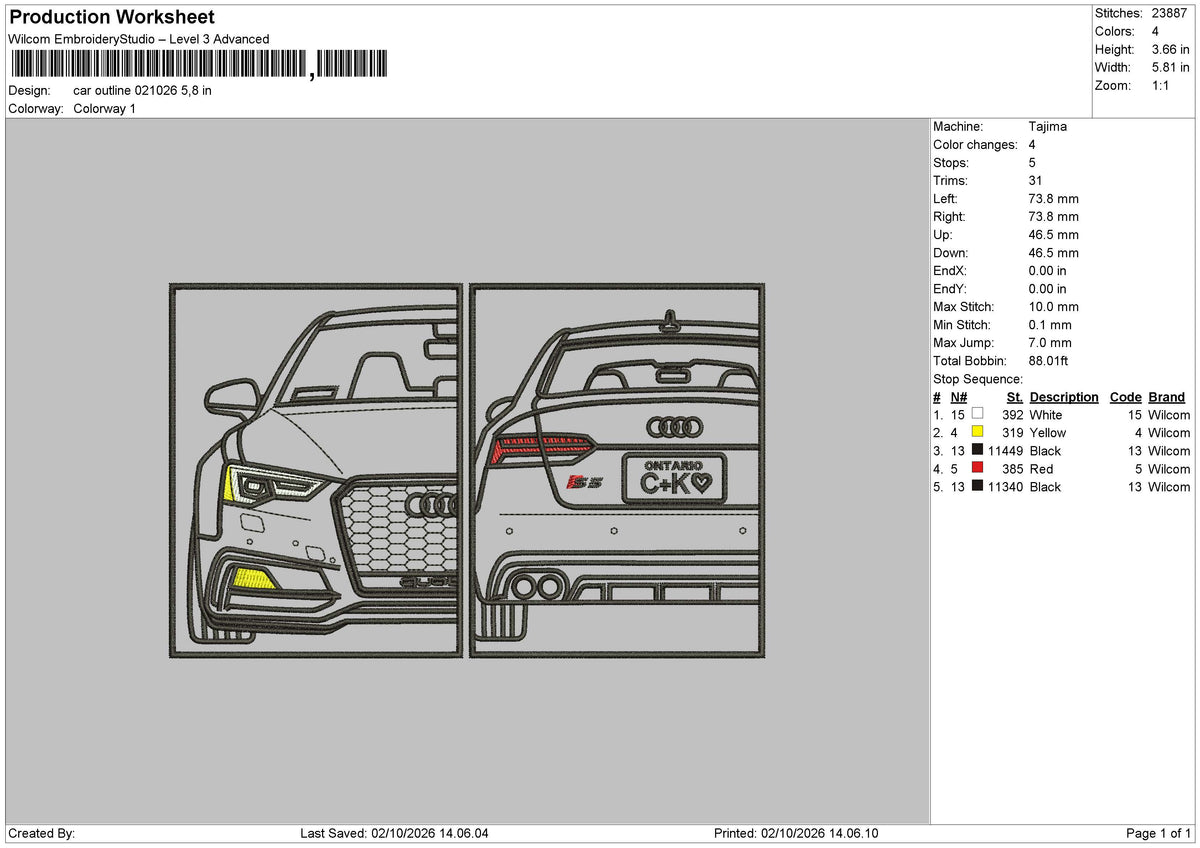Click the 'Right:' label

click(949, 216)
